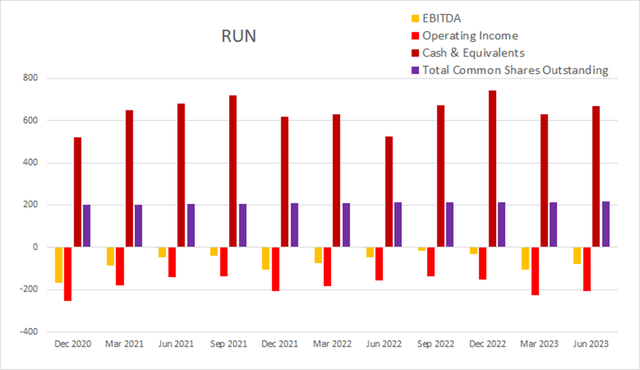The width and height of the screenshot is (640, 370).
Task: Click the Jun 2021 axis label
Action: (176, 344)
